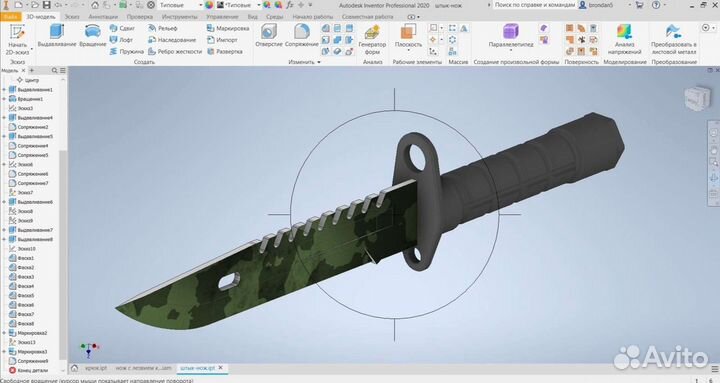Image resolution: width=720 pixels, height=383 pixels.
Task: Open the model browser panel menu
Action: (x=63, y=71)
